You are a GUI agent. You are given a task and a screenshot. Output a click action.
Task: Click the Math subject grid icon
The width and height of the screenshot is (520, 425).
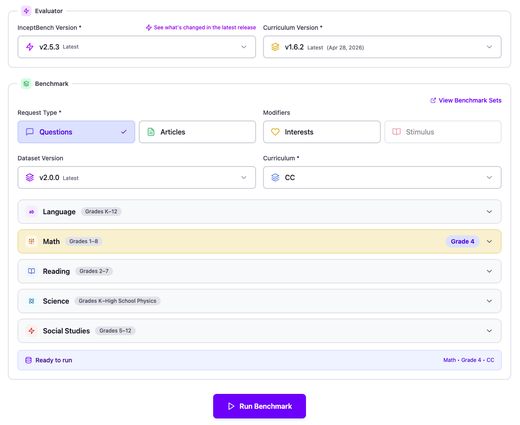[32, 241]
